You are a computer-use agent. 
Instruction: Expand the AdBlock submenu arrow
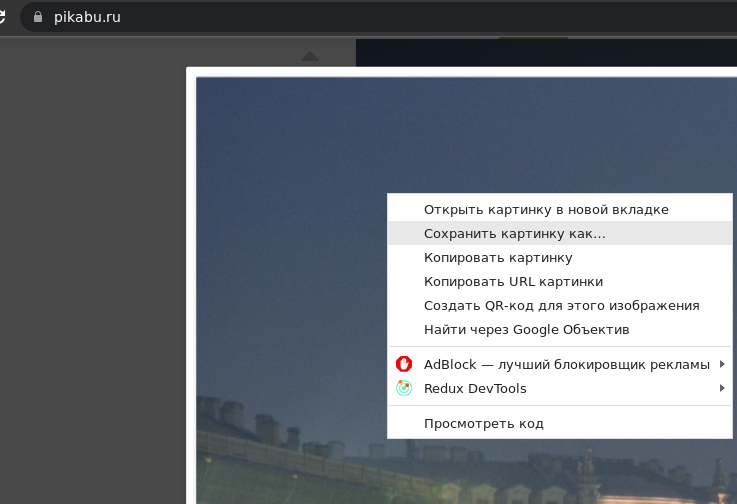point(722,364)
